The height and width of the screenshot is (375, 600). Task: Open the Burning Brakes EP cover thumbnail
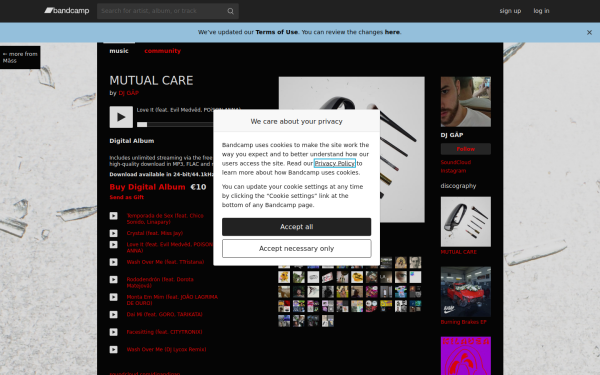(x=466, y=292)
